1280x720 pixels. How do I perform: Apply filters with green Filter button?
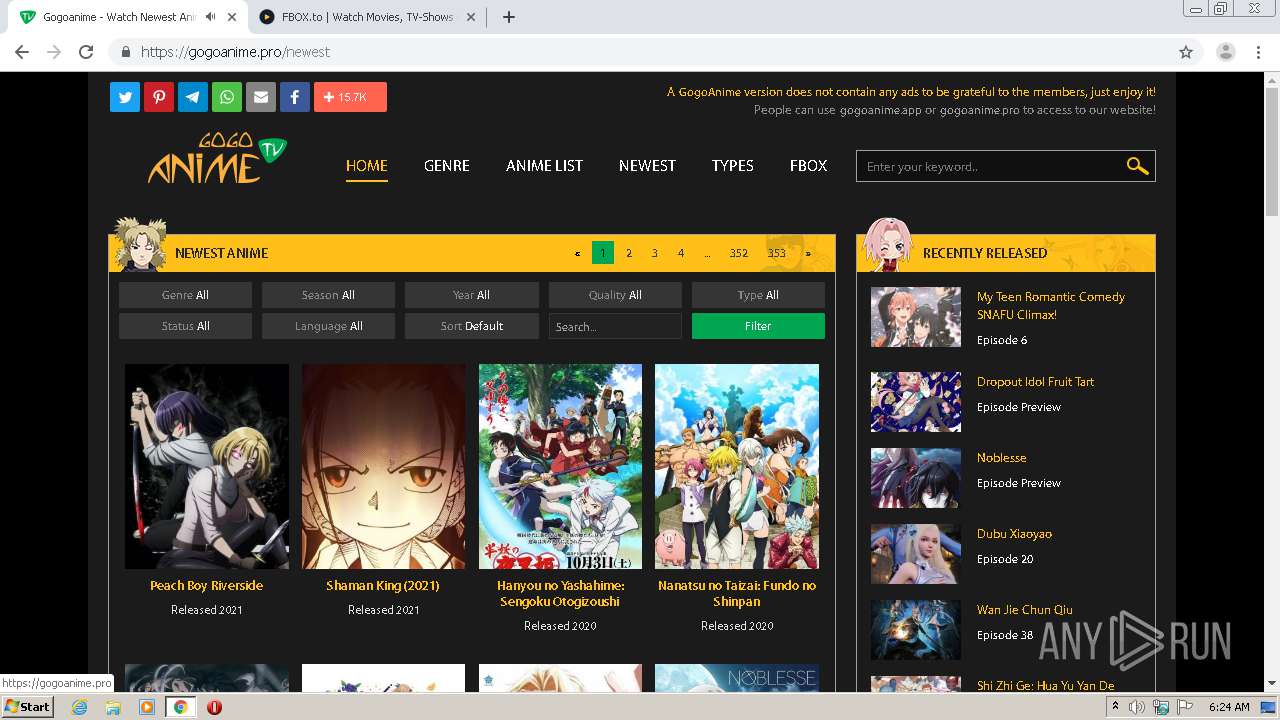(758, 326)
